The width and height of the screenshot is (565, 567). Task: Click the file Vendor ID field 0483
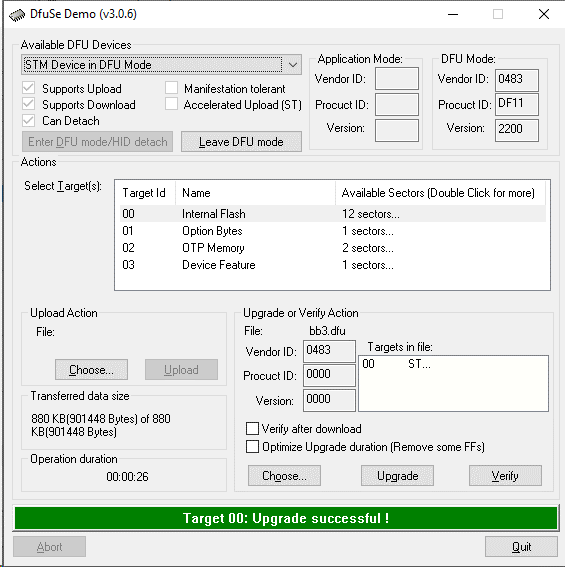(x=329, y=351)
